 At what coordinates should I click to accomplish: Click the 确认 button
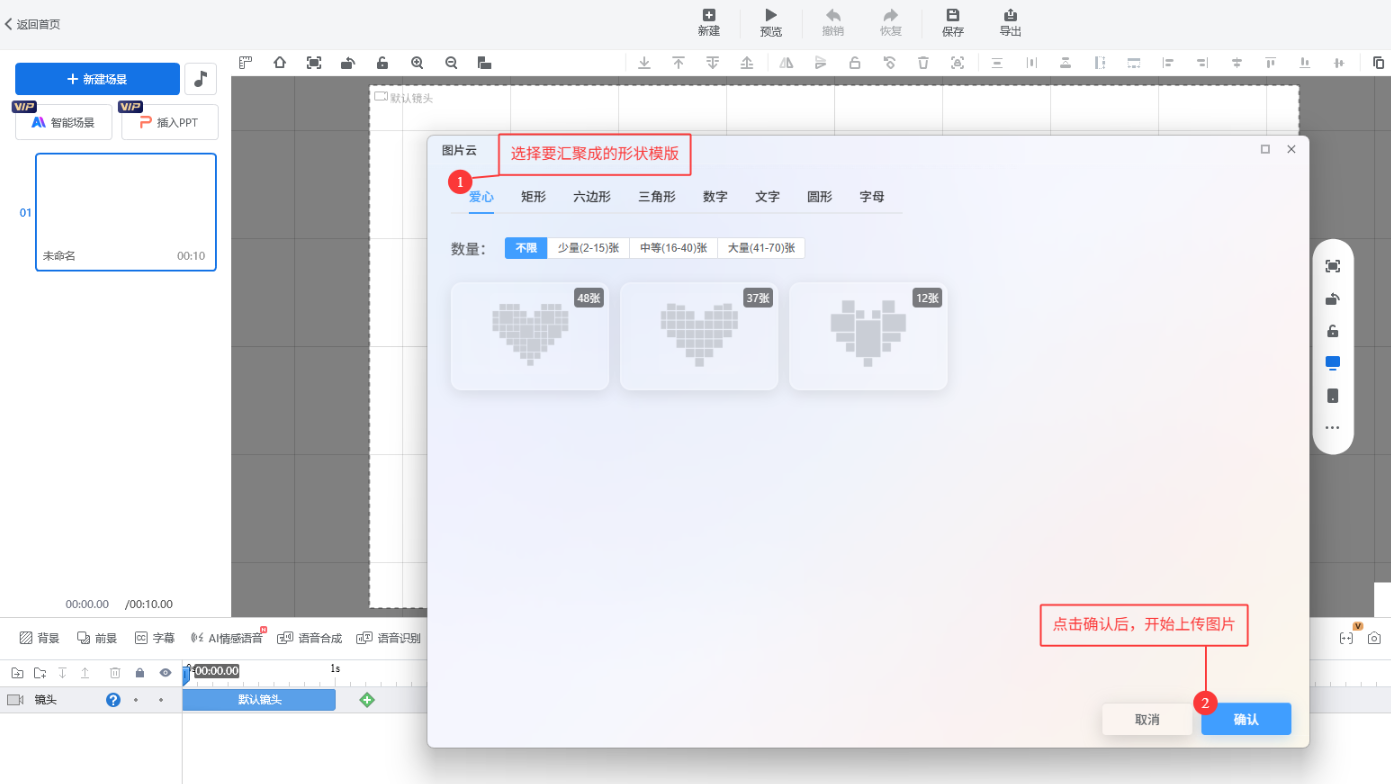click(1246, 720)
